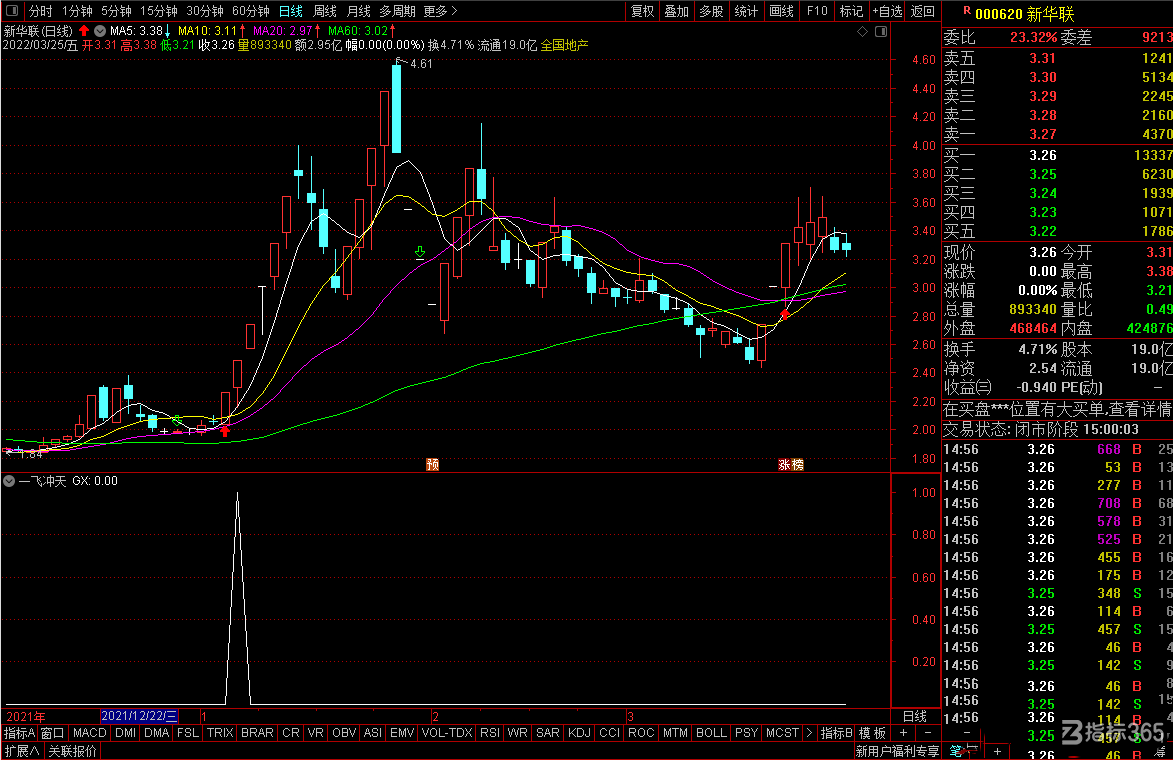Viewport: 1173px width, 760px height.
Task: Click the 多股 multi-stock button
Action: [711, 11]
